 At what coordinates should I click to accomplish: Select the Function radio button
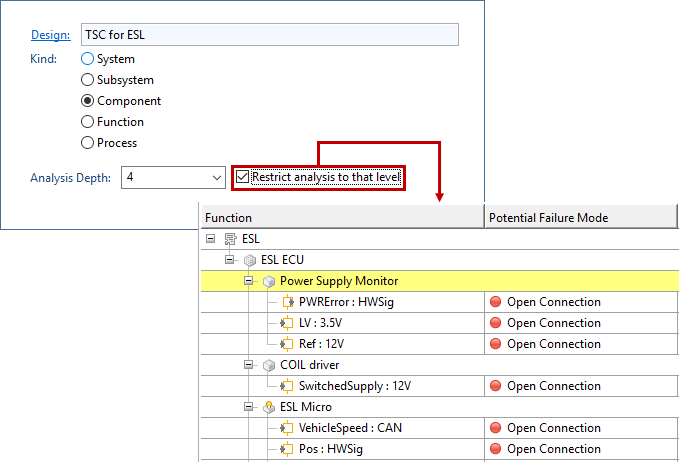[87, 122]
